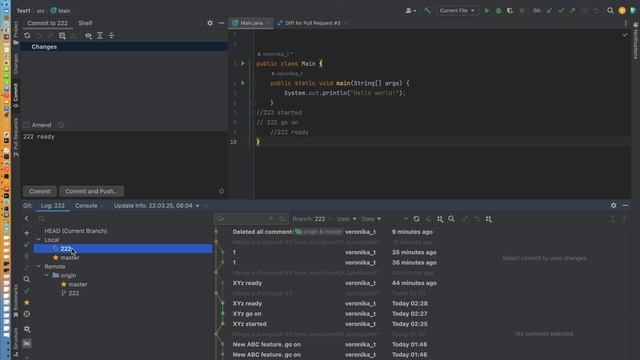Select remote origin master branch
The width and height of the screenshot is (640, 360).
click(78, 284)
